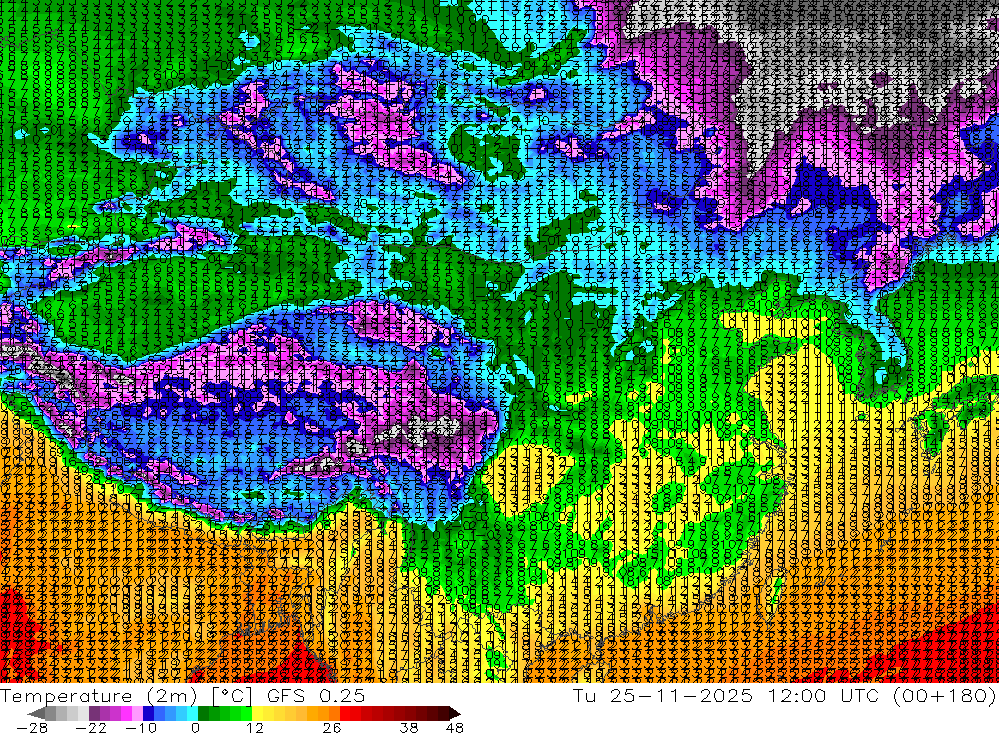1000x733 pixels.
Task: Click the yellow swatch right of 12
Action: click(258, 713)
